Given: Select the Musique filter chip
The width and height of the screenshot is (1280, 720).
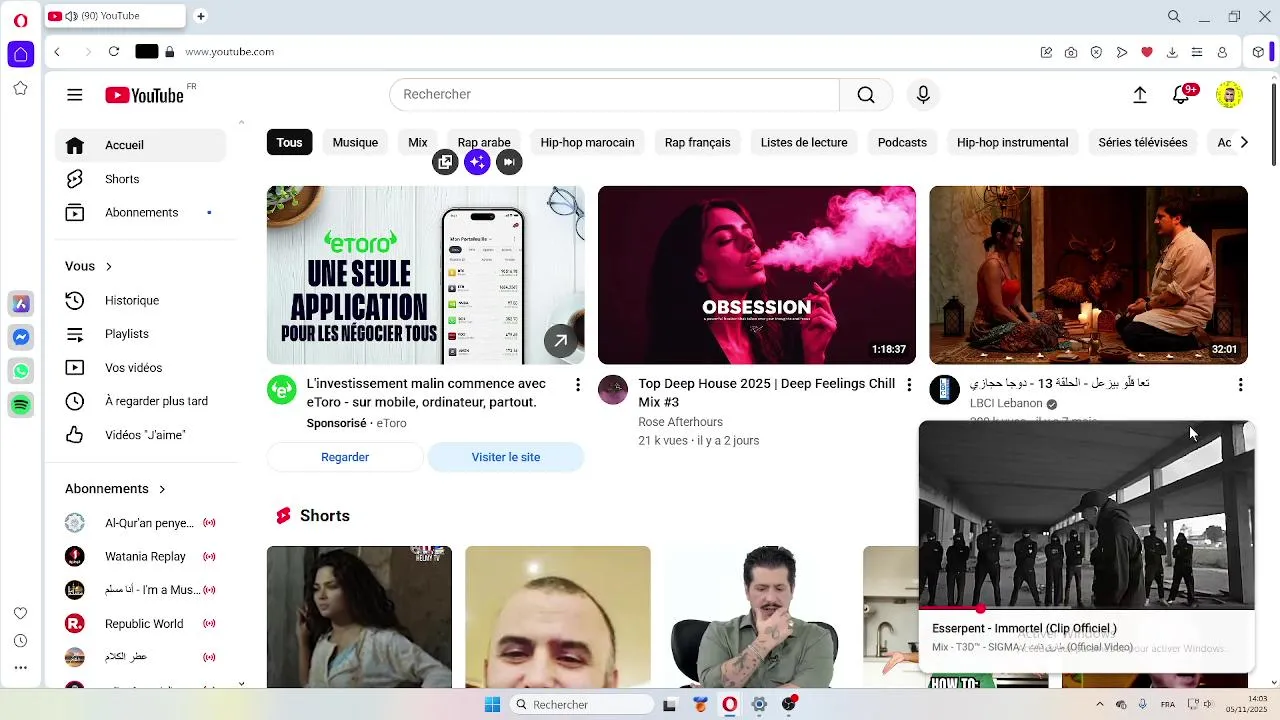Looking at the screenshot, I should coord(355,142).
